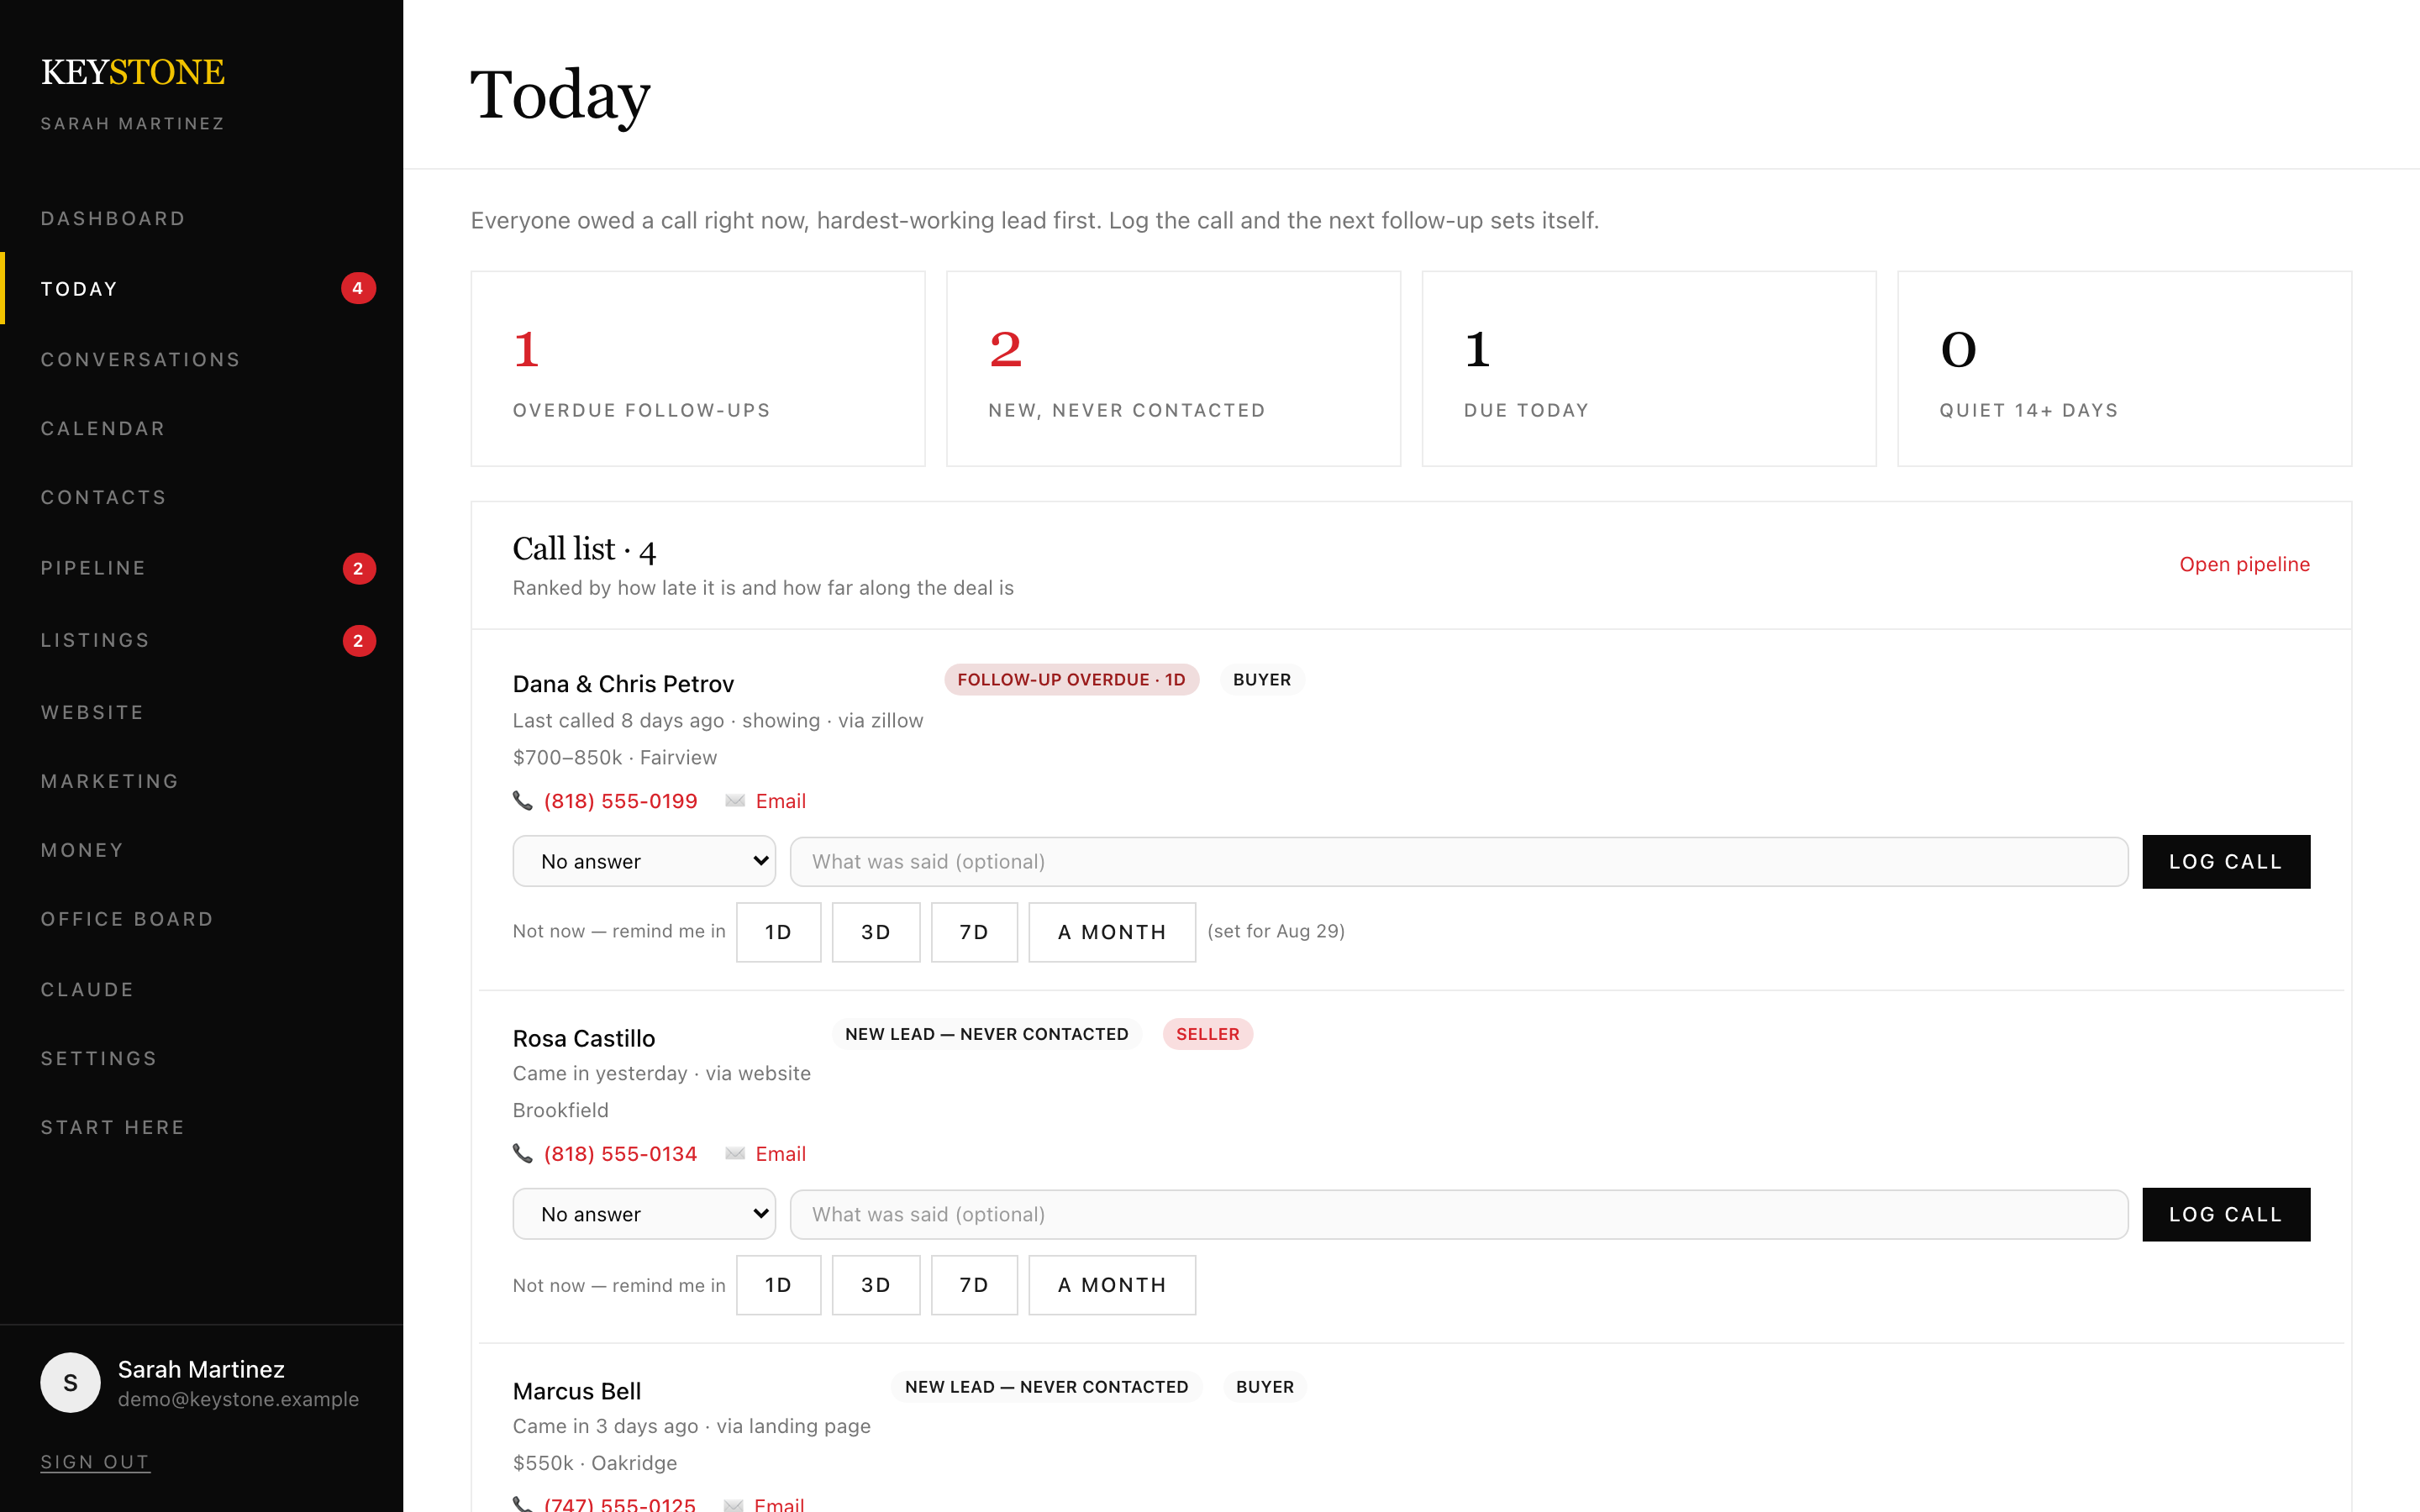This screenshot has width=2420, height=1512.
Task: Open Office Board in the sidebar
Action: (x=127, y=920)
